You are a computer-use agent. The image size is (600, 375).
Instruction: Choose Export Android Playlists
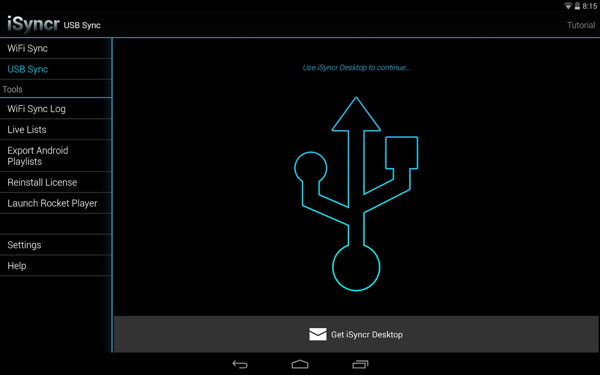point(55,156)
